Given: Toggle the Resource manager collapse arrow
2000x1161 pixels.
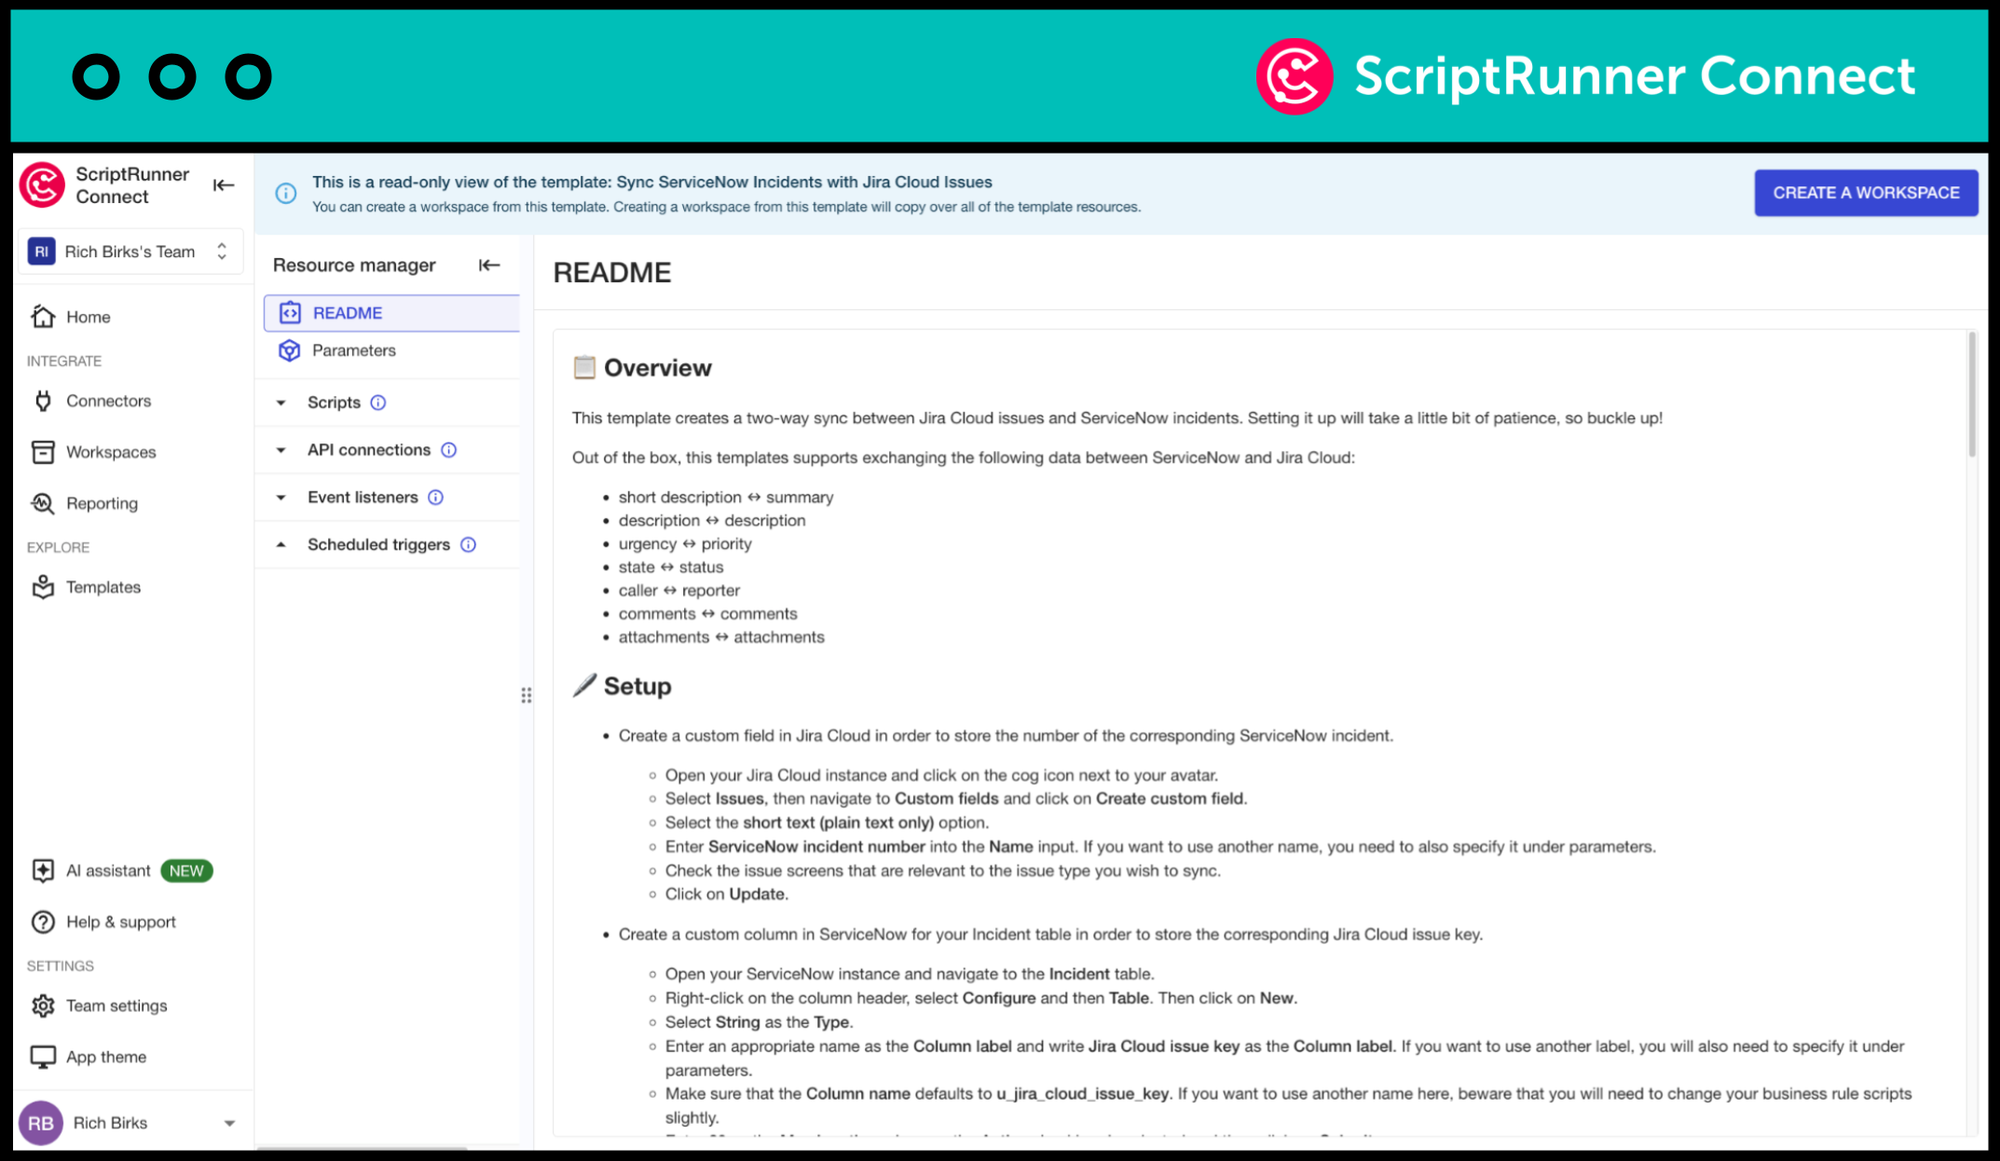Looking at the screenshot, I should click(x=488, y=264).
